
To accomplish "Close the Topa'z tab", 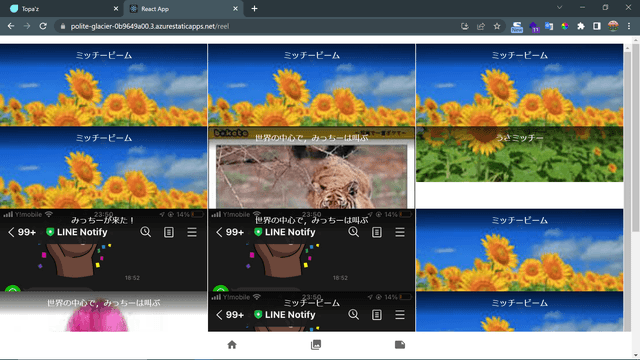I will click(116, 9).
